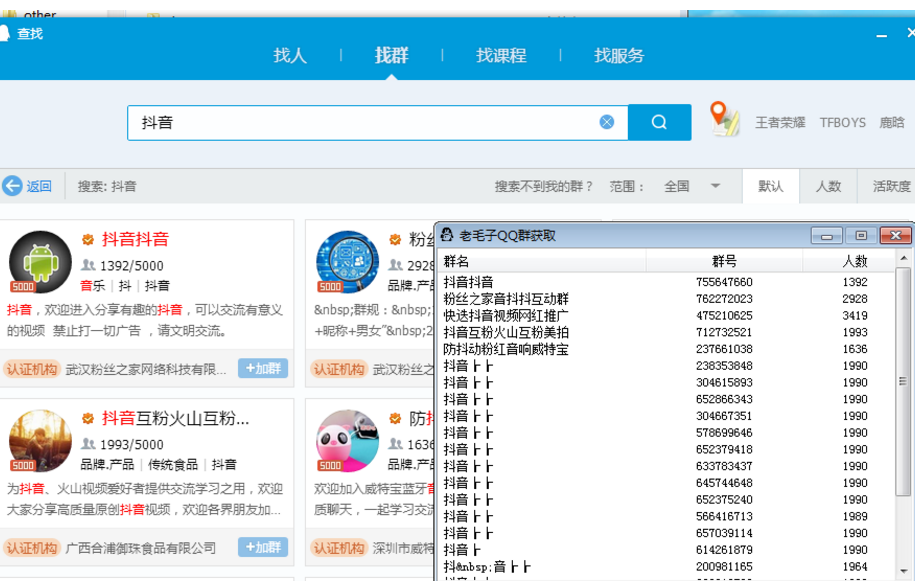
Task: Open the 抖音抖音 group title link
Action: tap(135, 239)
